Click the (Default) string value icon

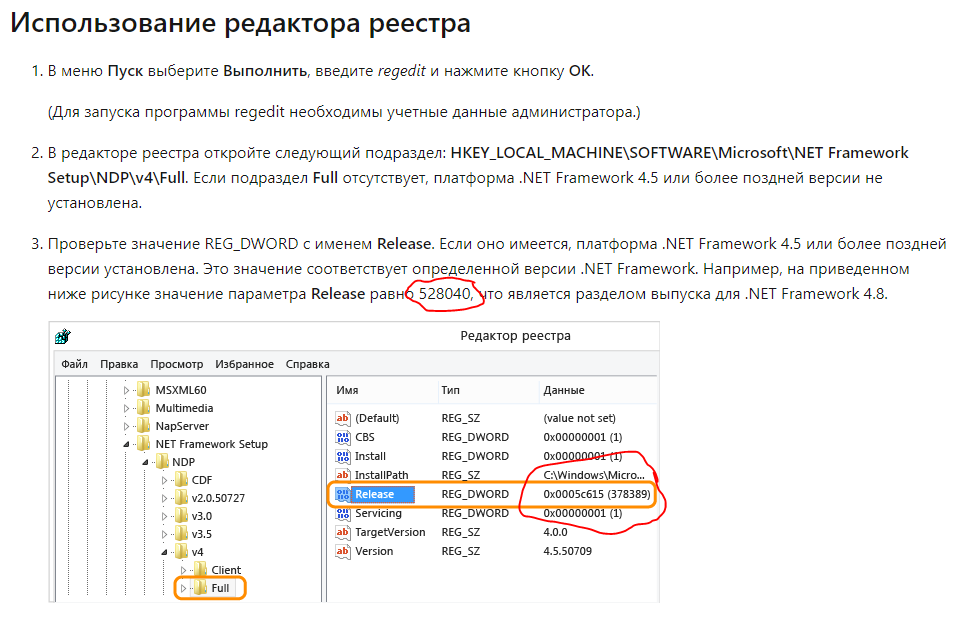click(x=343, y=418)
